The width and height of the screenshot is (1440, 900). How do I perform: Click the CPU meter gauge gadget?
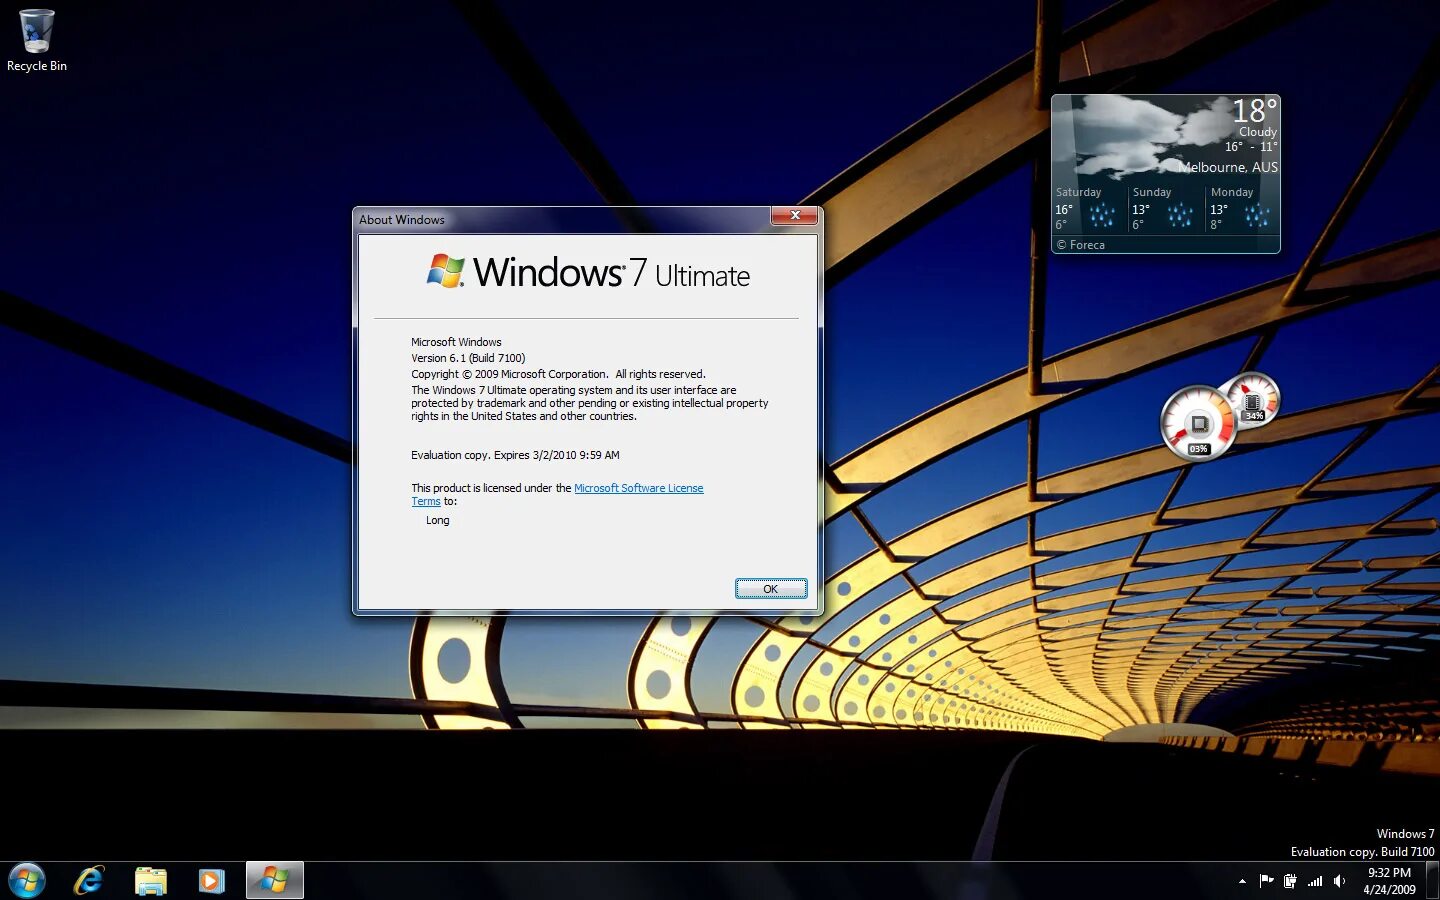coord(1198,423)
